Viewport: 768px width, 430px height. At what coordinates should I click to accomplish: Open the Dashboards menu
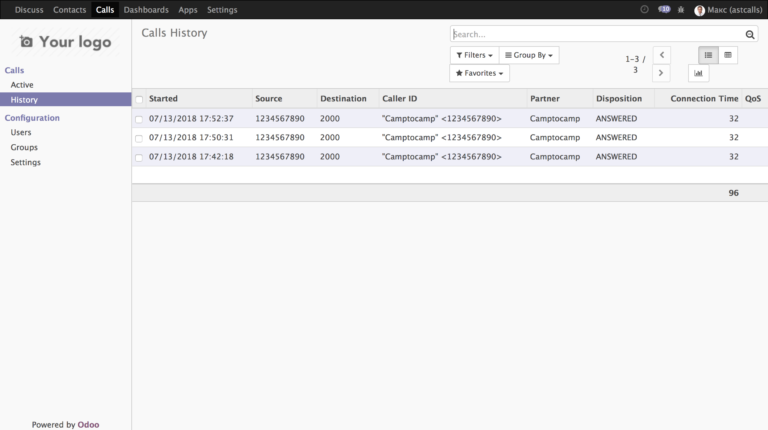tap(146, 10)
